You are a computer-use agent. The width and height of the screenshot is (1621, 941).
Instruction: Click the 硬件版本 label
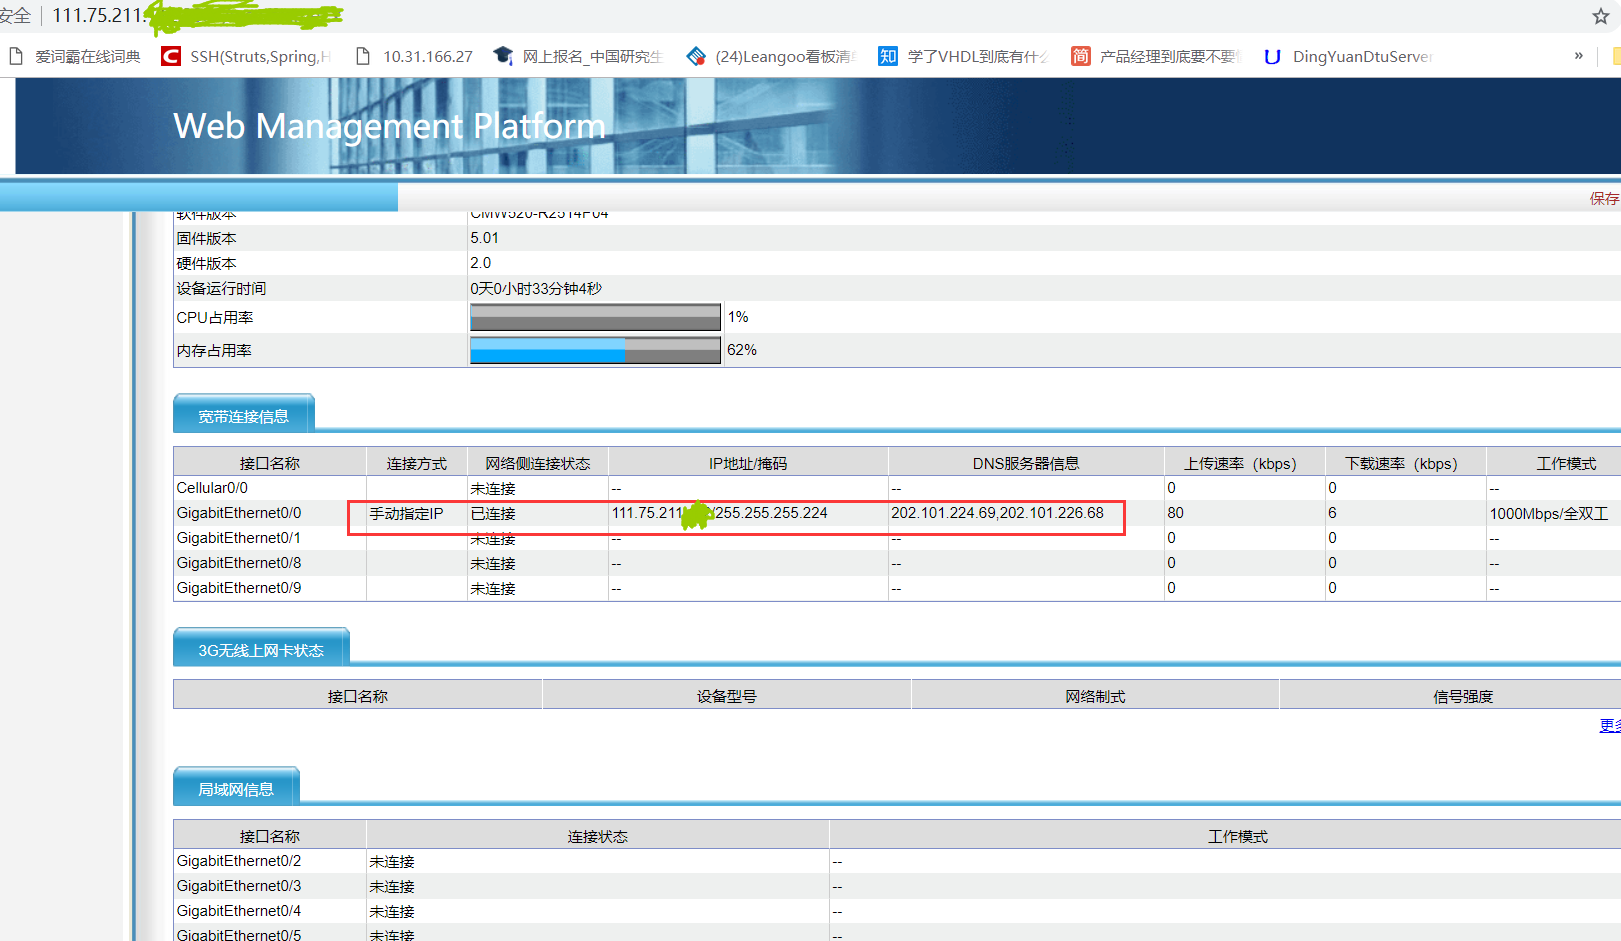(207, 263)
